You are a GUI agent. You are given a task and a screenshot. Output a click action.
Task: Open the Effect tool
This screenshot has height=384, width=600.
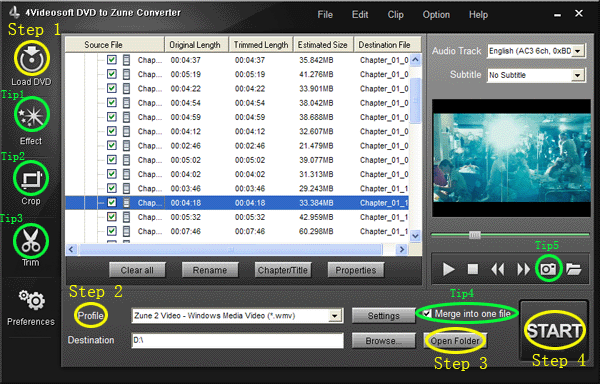(x=32, y=114)
